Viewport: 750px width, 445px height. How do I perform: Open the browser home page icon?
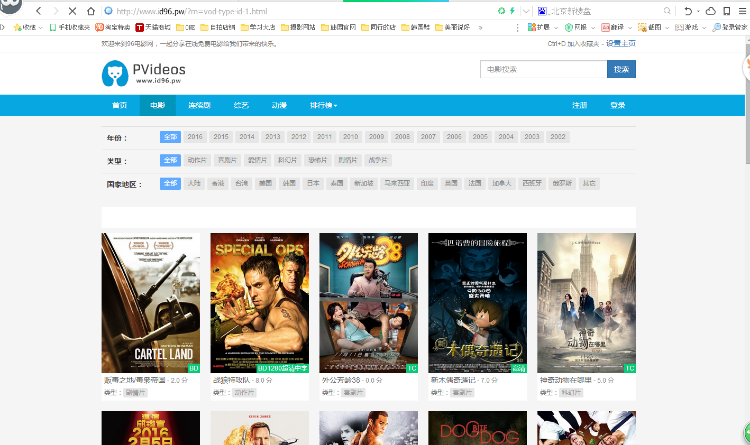(x=91, y=11)
